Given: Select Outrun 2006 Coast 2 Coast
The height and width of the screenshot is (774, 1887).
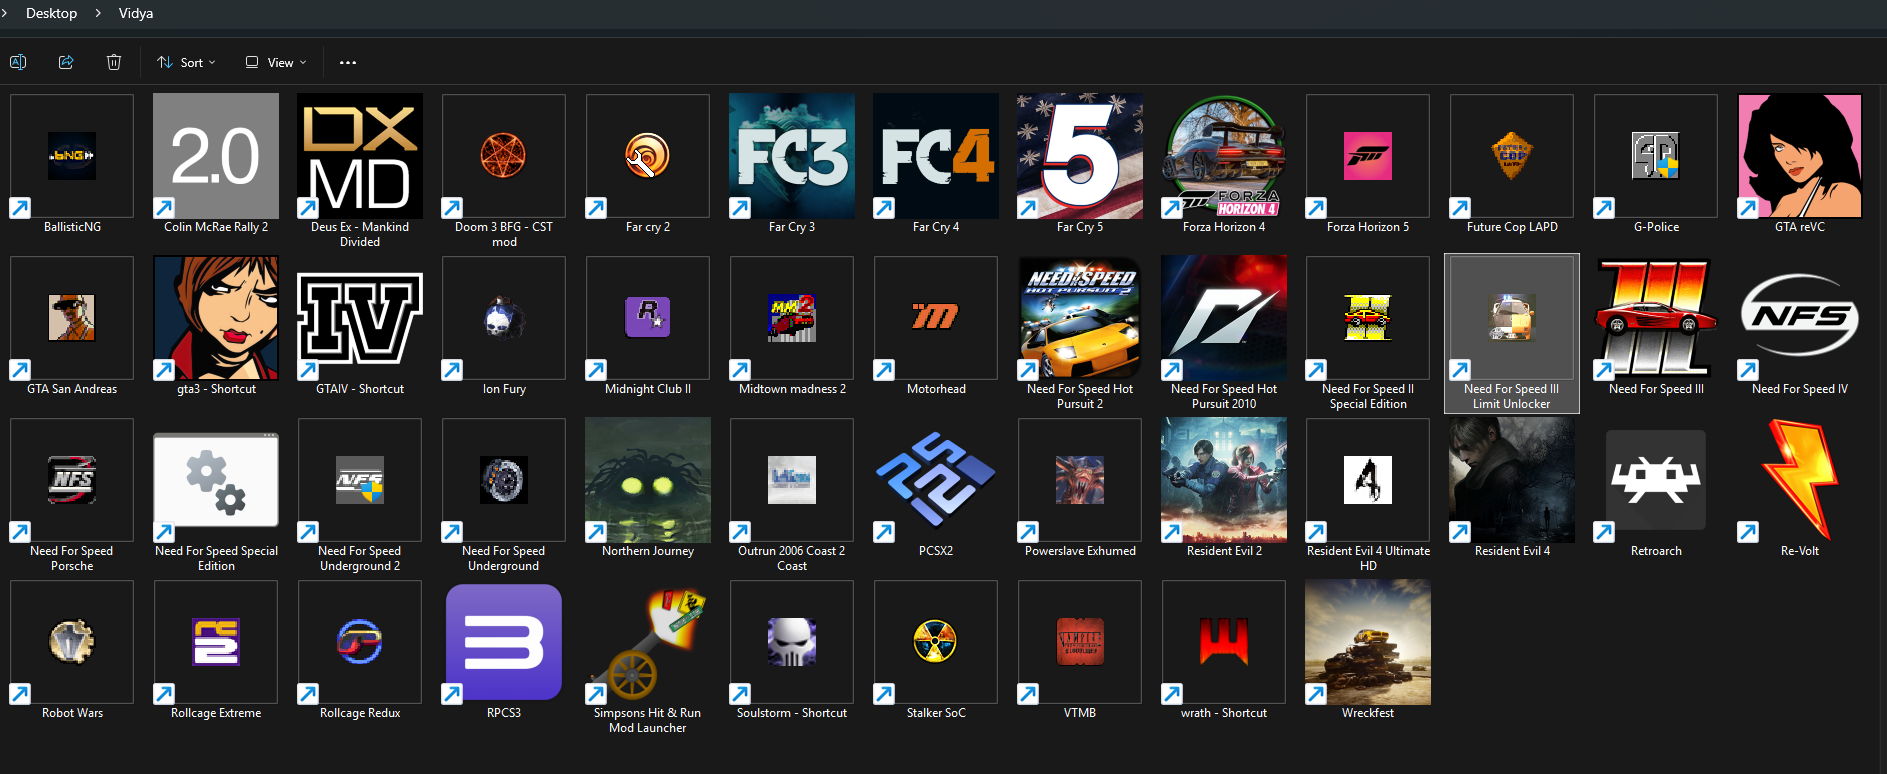Looking at the screenshot, I should coord(792,480).
